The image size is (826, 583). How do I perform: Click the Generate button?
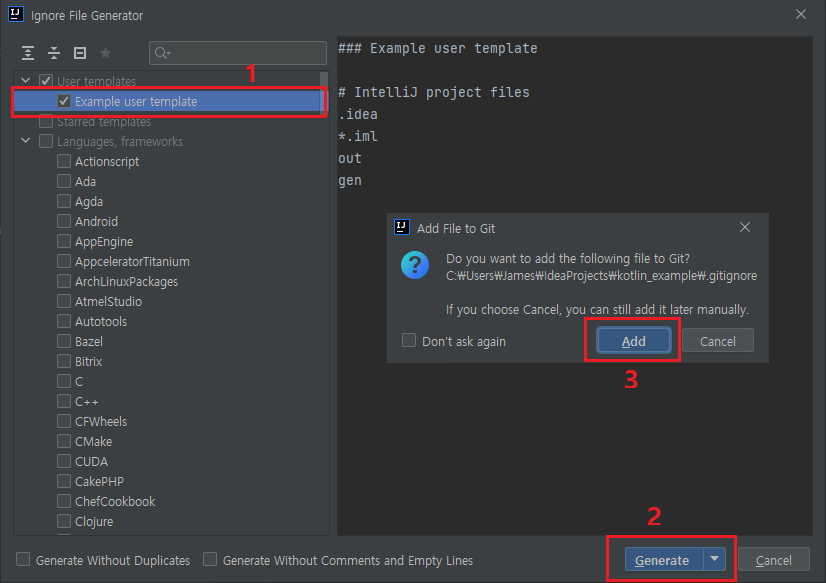[664, 559]
